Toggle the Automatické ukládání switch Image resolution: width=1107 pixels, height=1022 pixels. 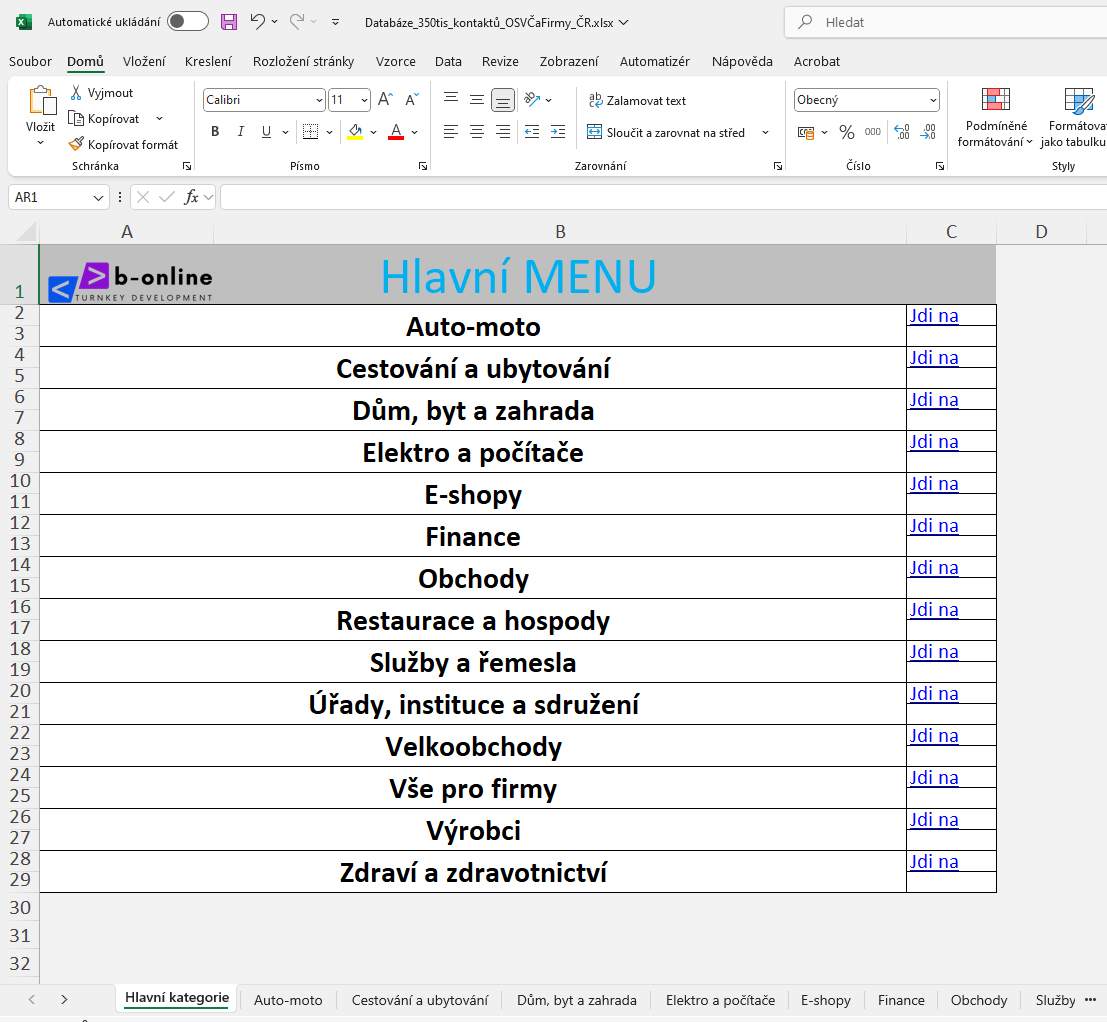[188, 21]
